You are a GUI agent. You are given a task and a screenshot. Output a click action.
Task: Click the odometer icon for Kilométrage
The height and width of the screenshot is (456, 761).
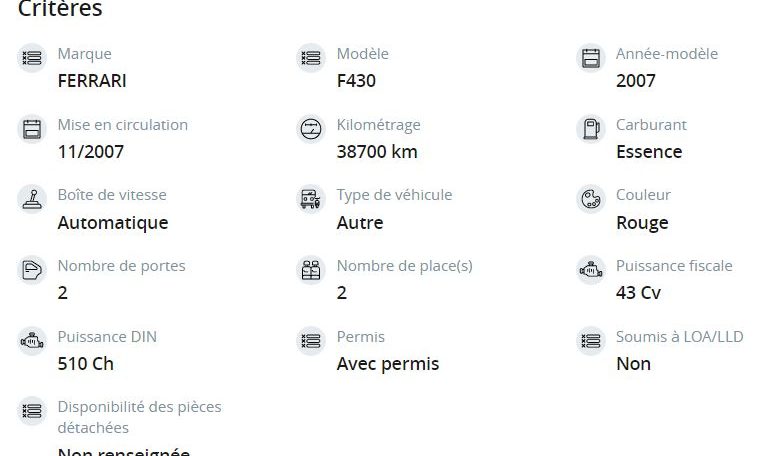pyautogui.click(x=311, y=129)
